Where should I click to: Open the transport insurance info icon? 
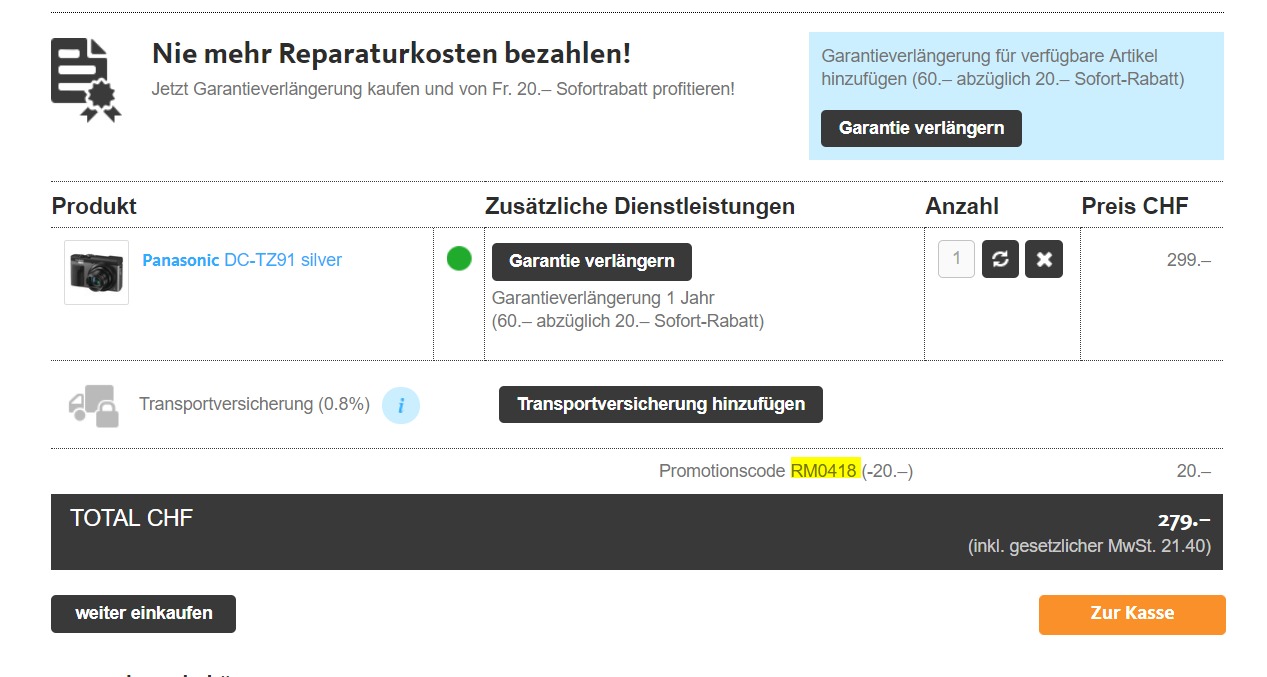(401, 405)
